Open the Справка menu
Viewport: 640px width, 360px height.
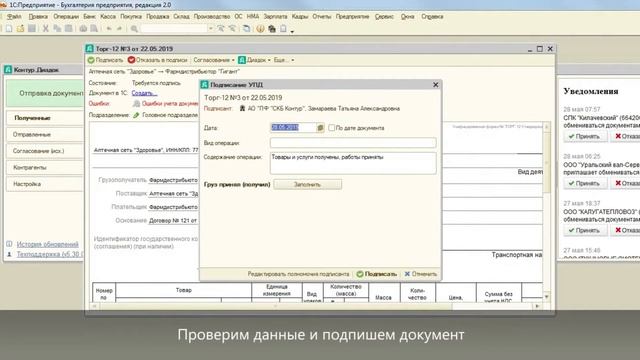(x=432, y=17)
